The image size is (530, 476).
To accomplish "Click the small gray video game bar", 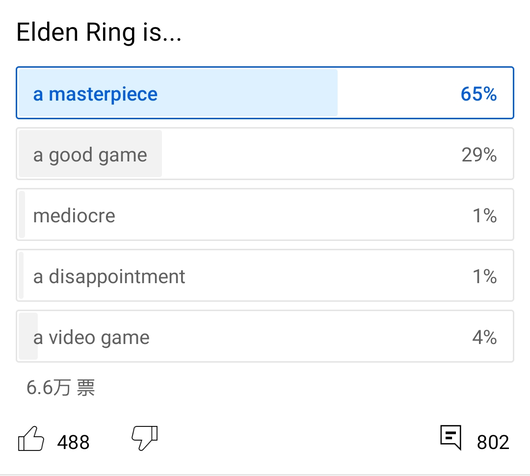I will 28,336.
